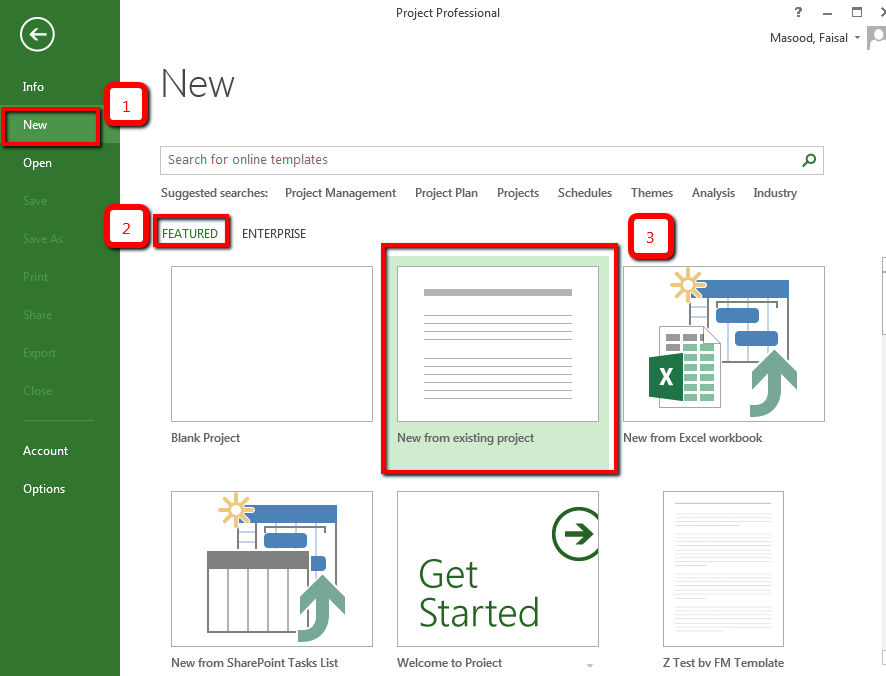886x676 pixels.
Task: Expand the Masood, Faisal account dropdown
Action: point(857,38)
